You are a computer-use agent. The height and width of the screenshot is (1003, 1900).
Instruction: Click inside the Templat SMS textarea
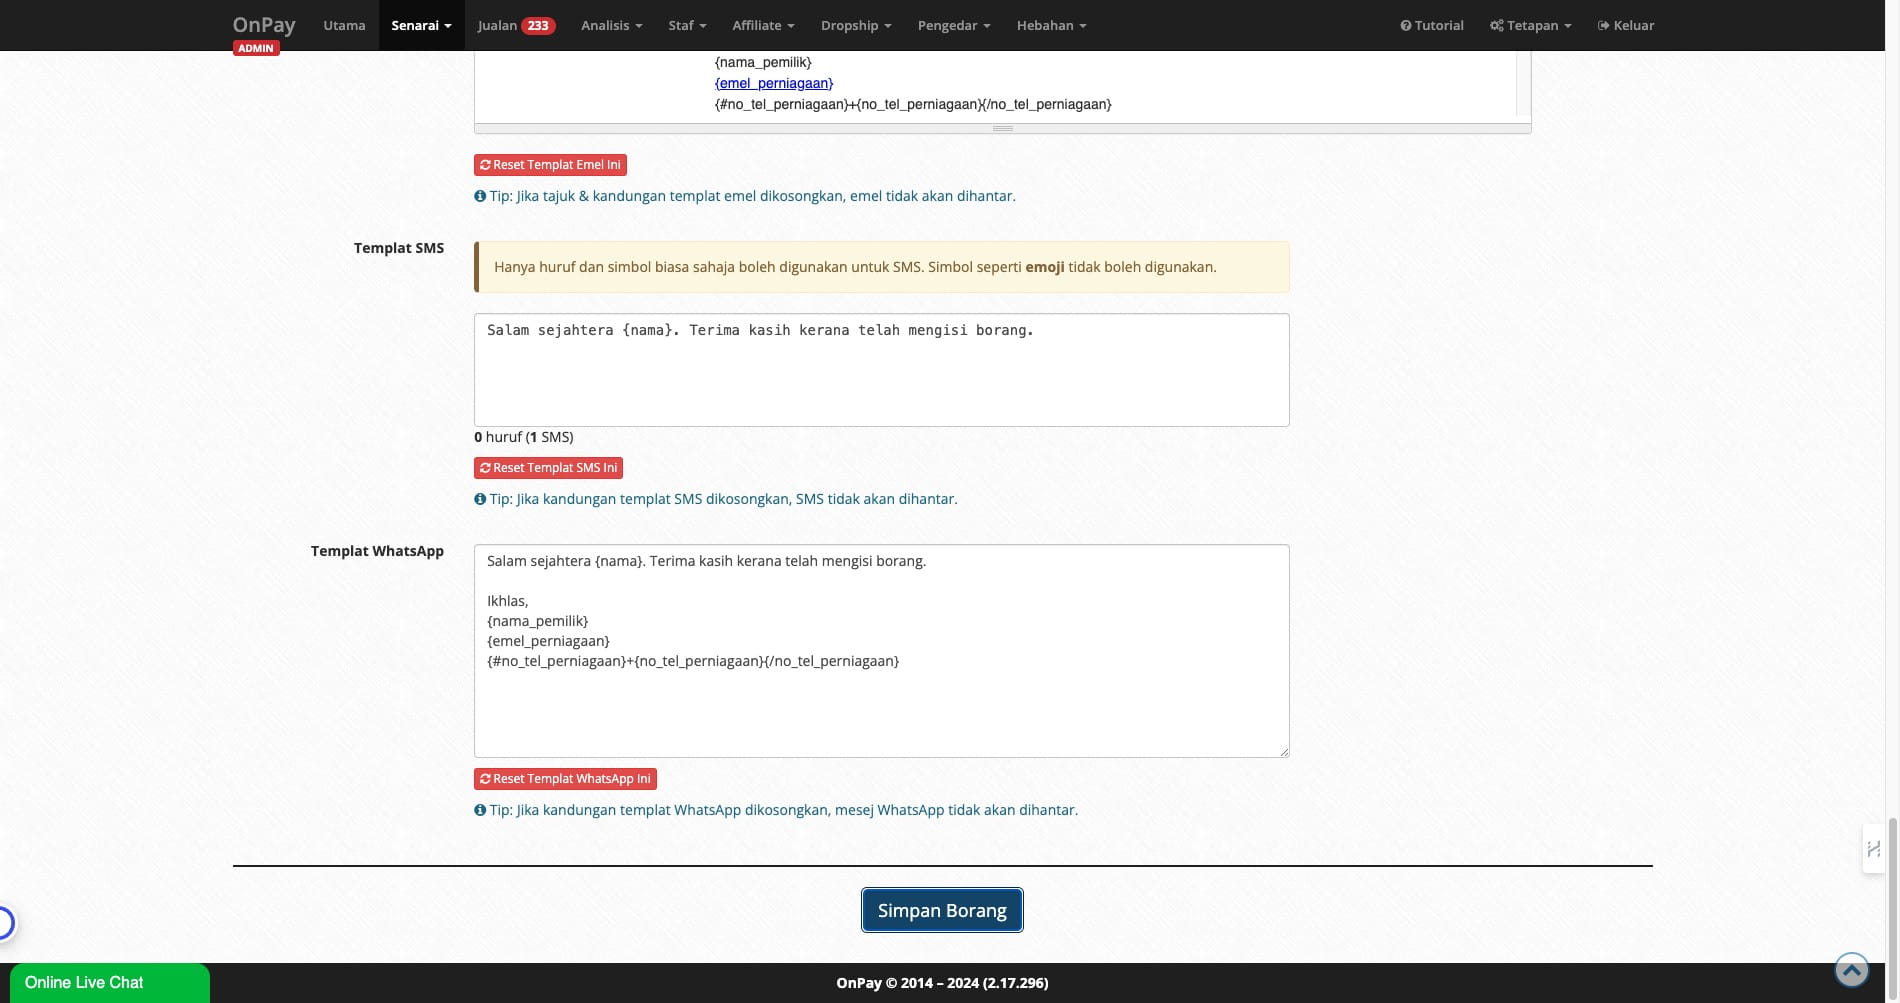click(x=881, y=370)
